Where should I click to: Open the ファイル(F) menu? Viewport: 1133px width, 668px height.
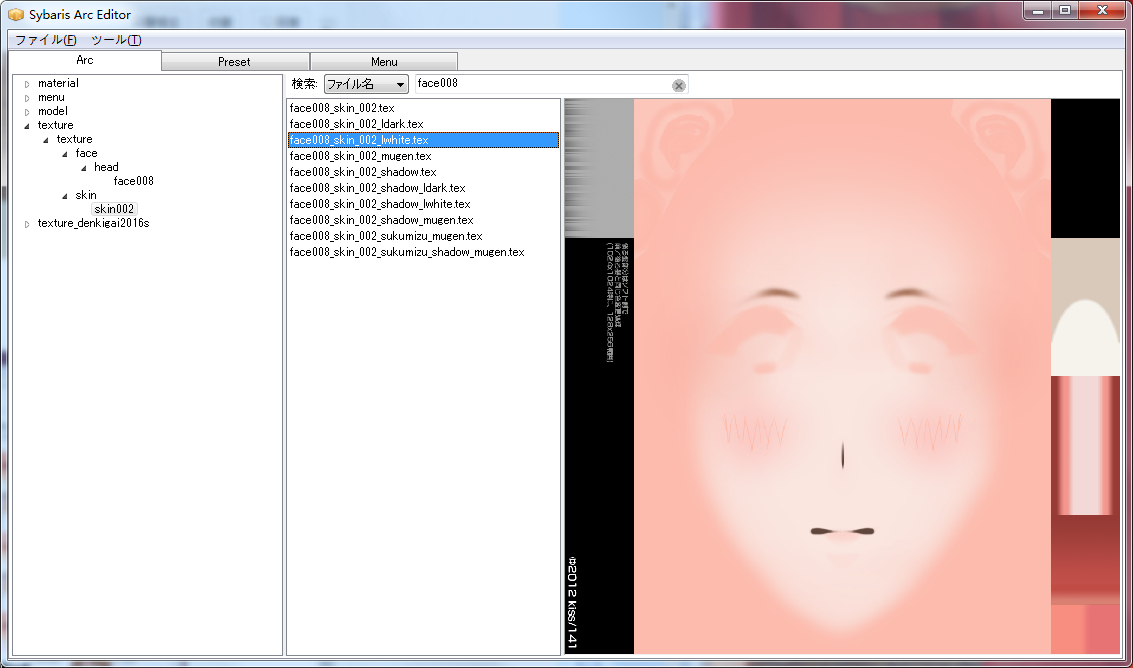pos(45,40)
